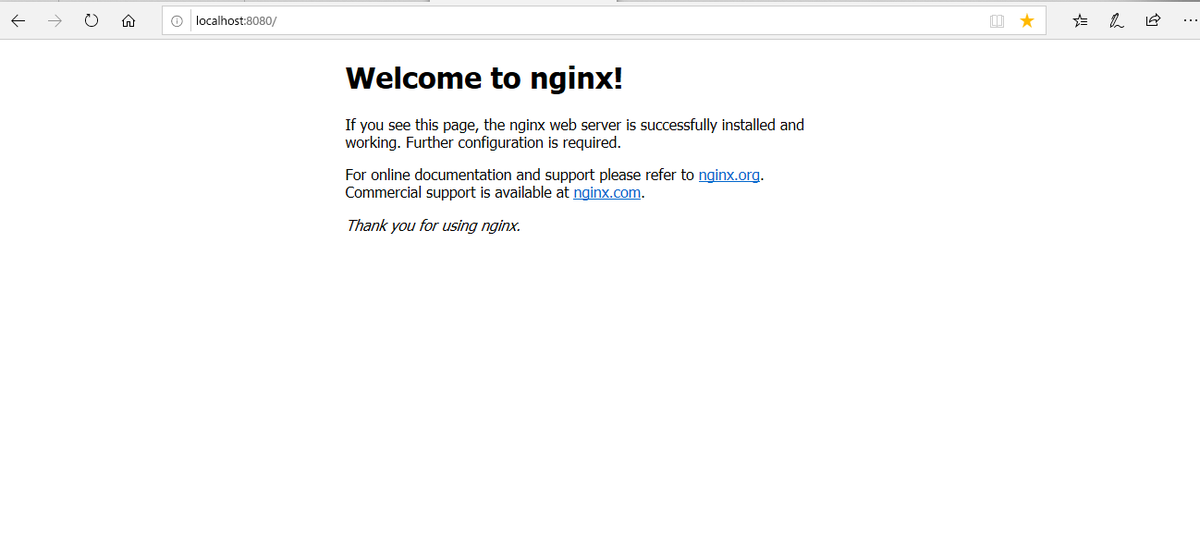
Task: Open the nginx.org documentation link
Action: (x=730, y=175)
